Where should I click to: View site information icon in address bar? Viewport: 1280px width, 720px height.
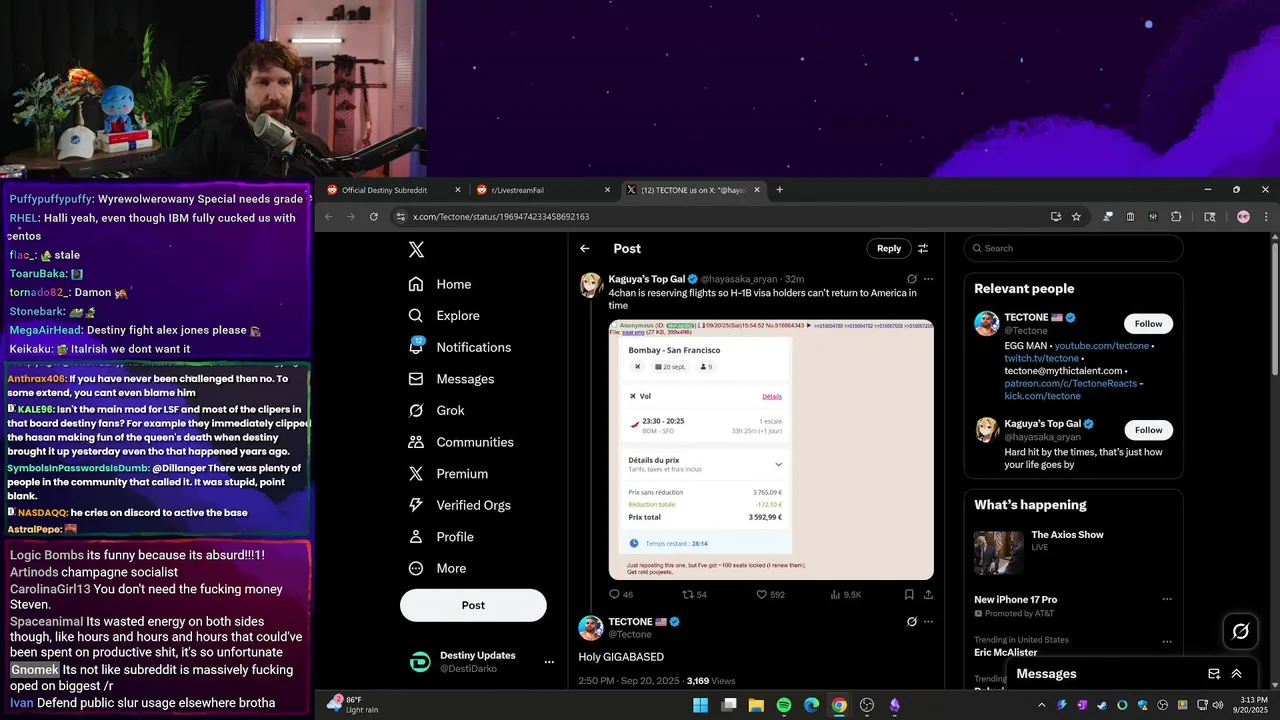[x=400, y=217]
